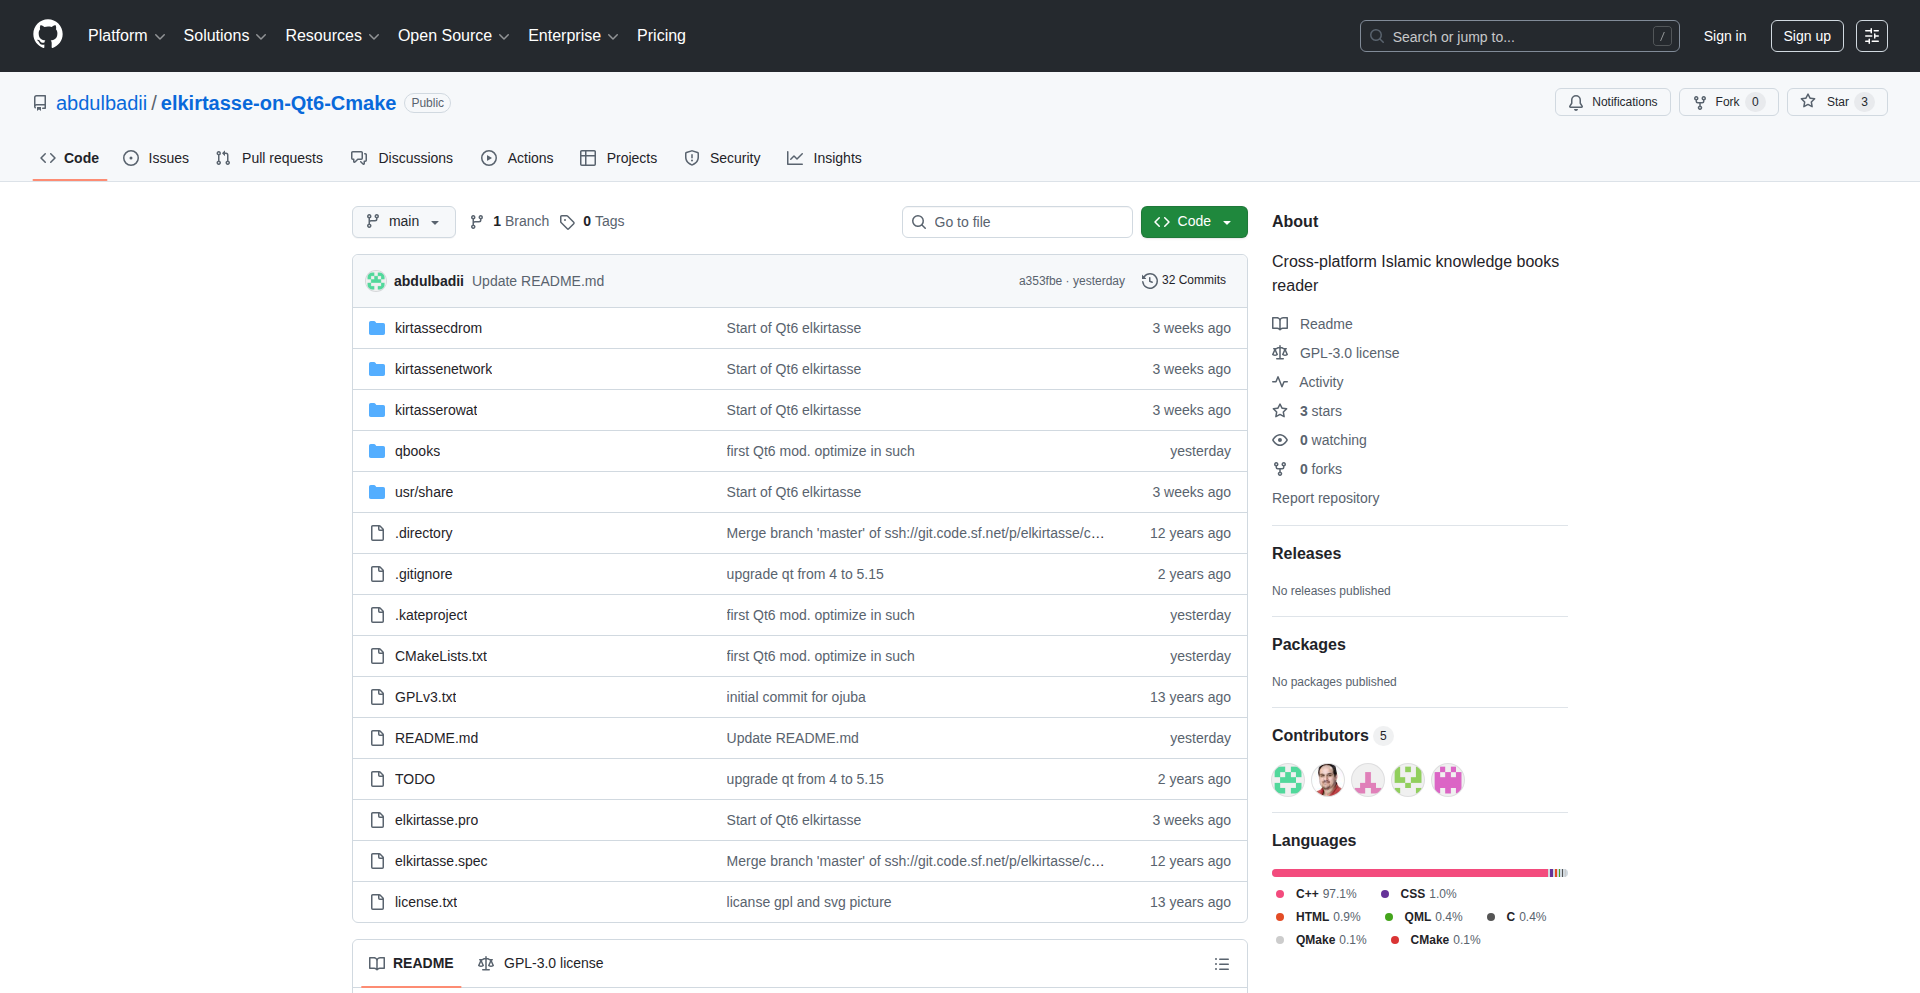
Task: Turn on Notifications for the repository
Action: [x=1612, y=102]
